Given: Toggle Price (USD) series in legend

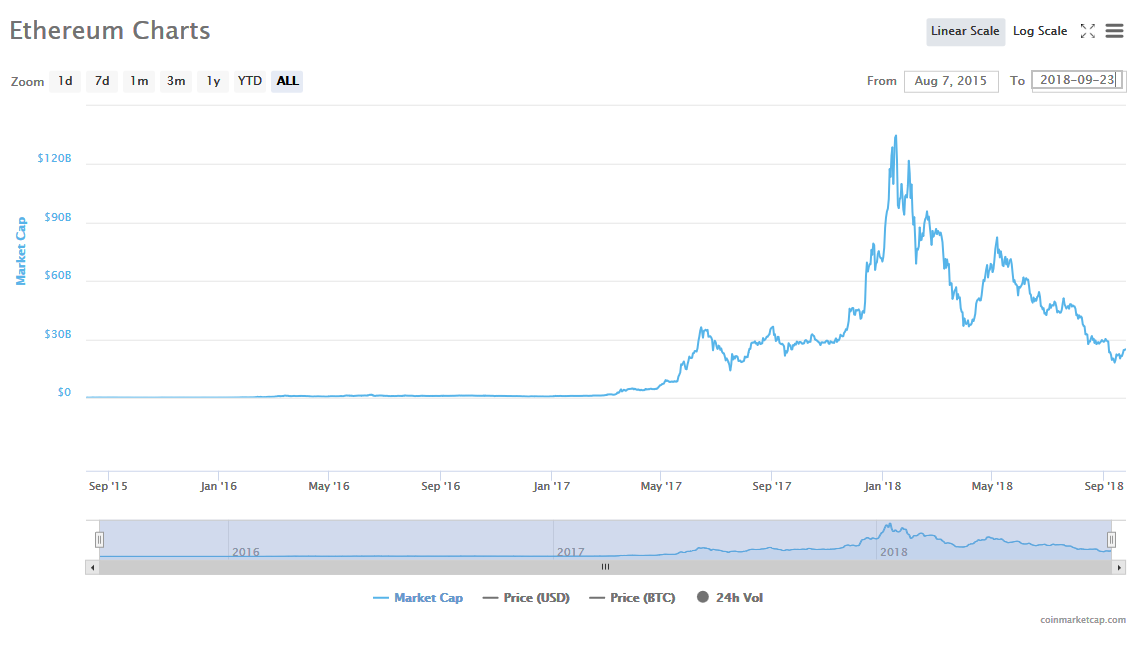Looking at the screenshot, I should (526, 598).
